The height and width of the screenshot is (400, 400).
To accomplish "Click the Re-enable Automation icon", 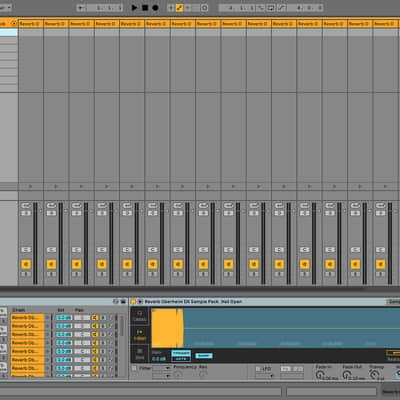I will tap(188, 8).
